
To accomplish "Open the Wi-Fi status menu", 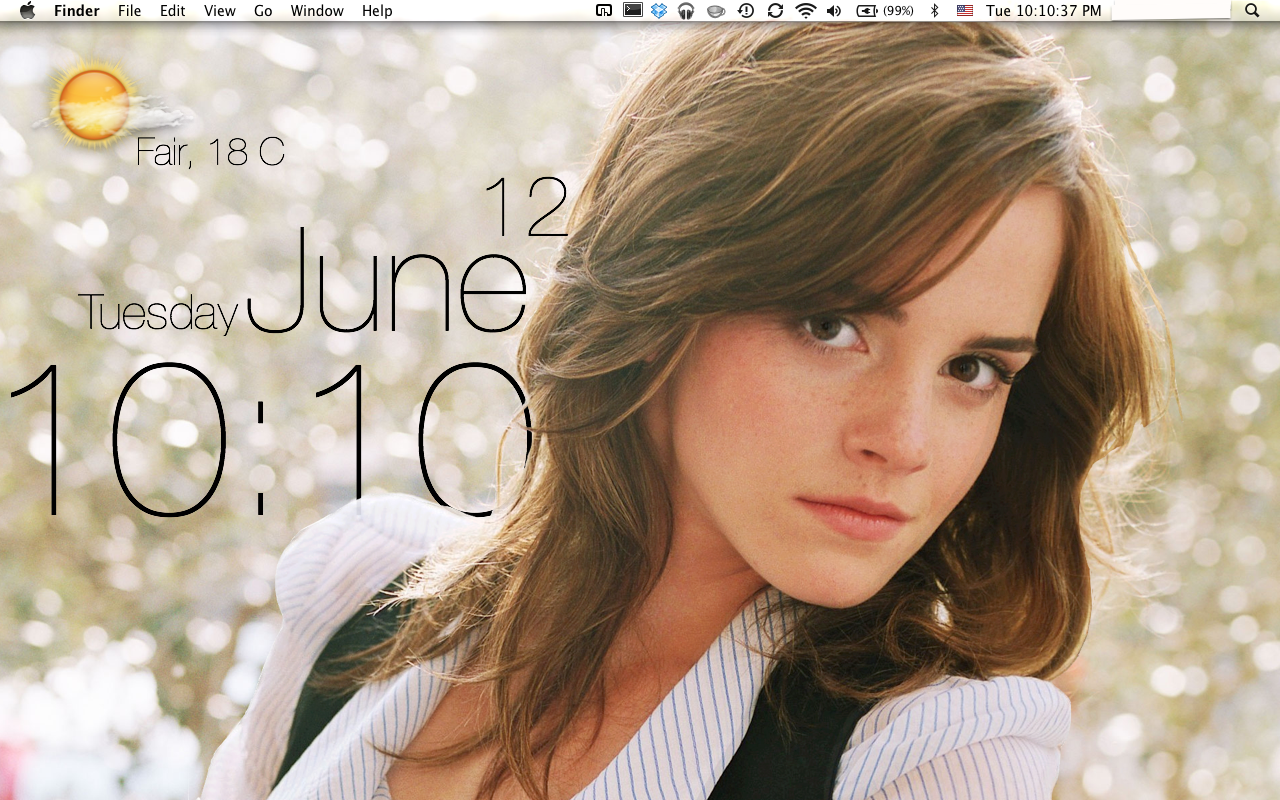I will tap(805, 11).
